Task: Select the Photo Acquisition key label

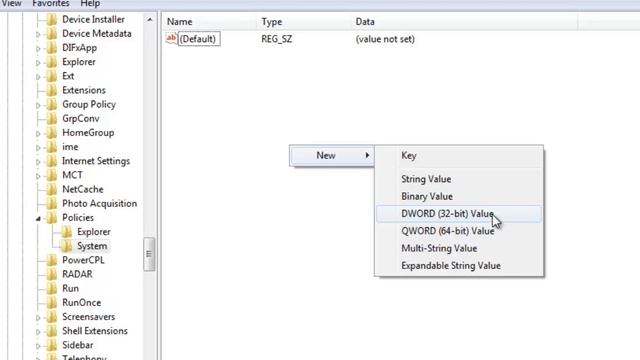Action: tap(100, 204)
